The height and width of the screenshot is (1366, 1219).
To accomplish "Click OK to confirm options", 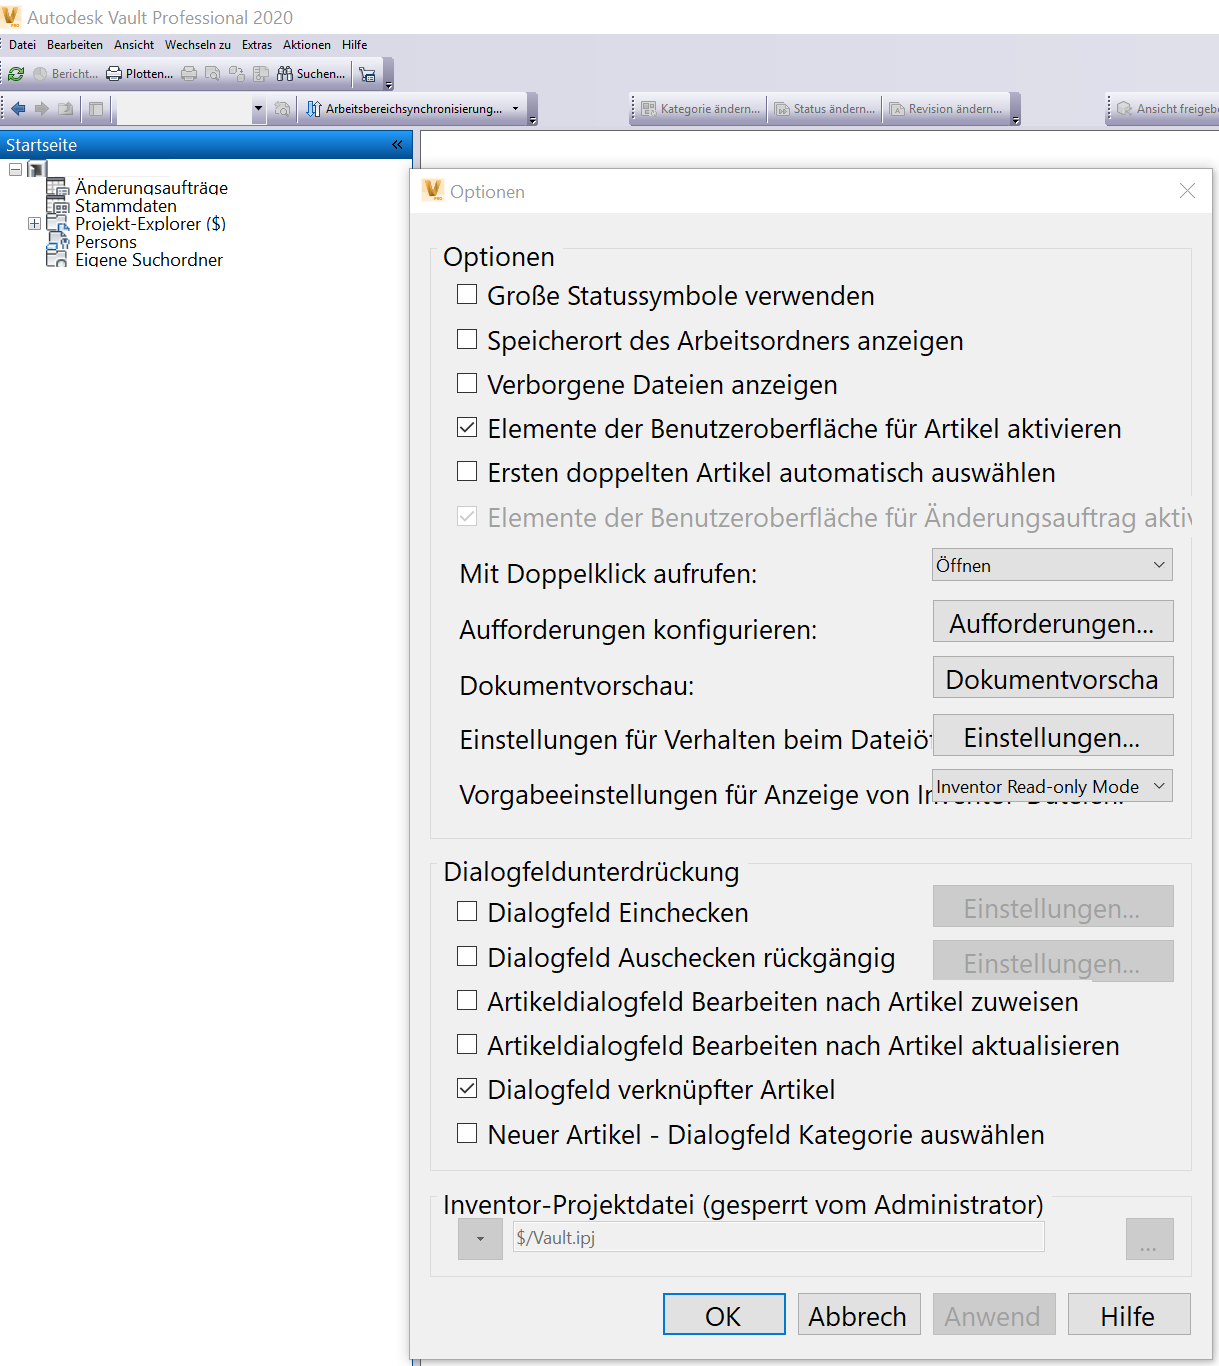I will 724,1314.
